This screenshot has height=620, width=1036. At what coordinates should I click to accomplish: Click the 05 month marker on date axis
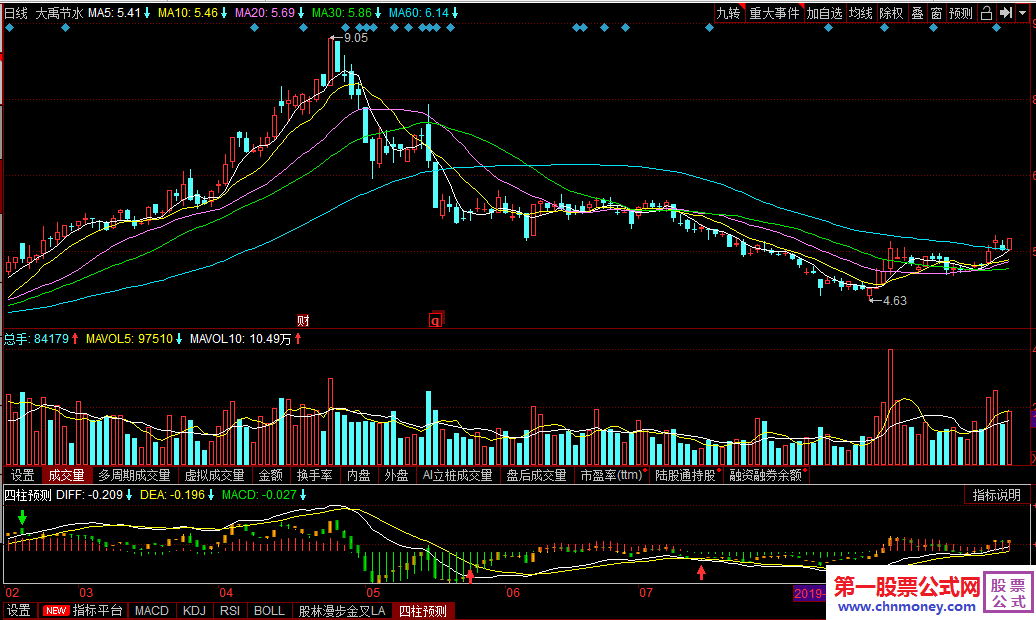pyautogui.click(x=373, y=592)
